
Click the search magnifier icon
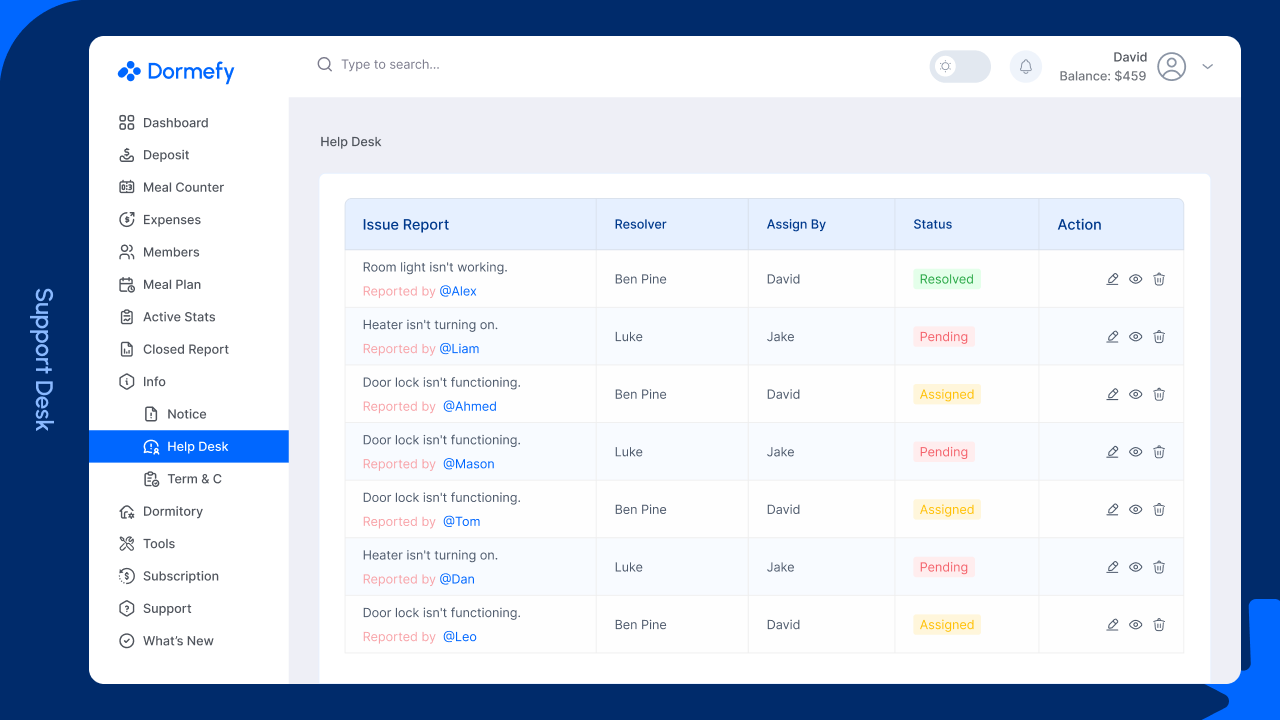coord(325,64)
